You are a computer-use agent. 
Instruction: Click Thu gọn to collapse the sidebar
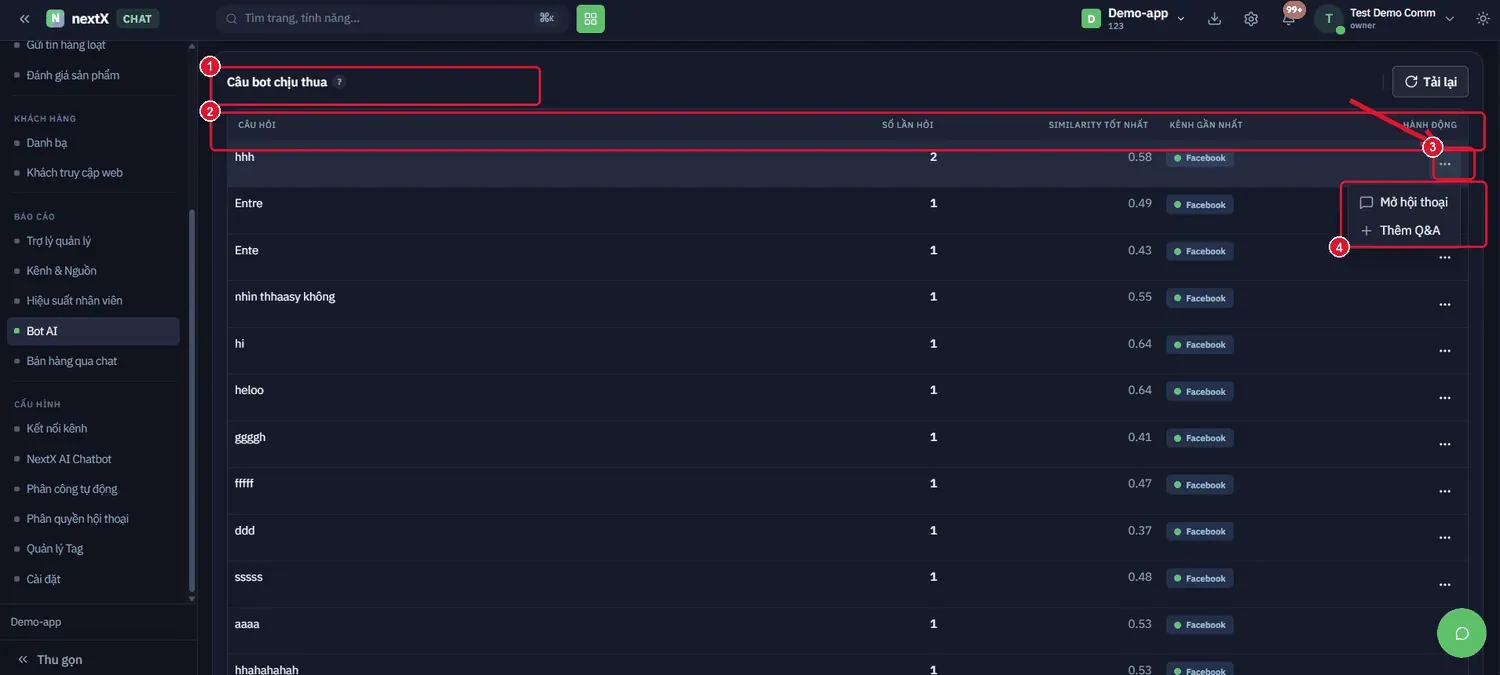click(x=50, y=660)
